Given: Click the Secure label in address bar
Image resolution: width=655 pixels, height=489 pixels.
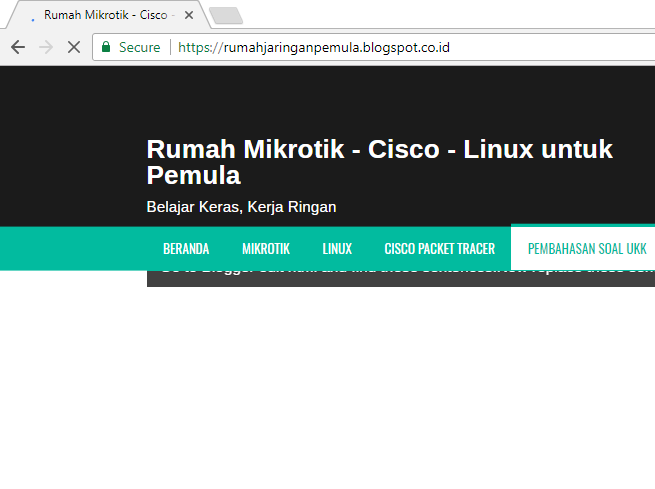Looking at the screenshot, I should [140, 47].
